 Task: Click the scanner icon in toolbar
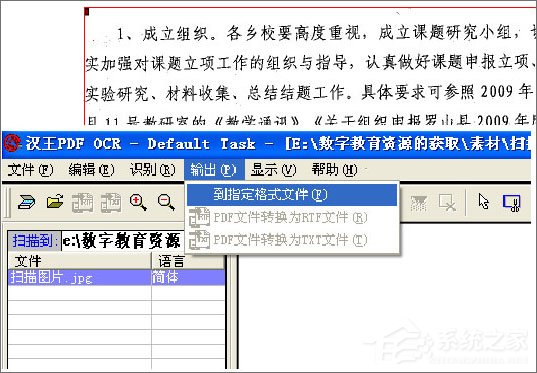[x=27, y=202]
